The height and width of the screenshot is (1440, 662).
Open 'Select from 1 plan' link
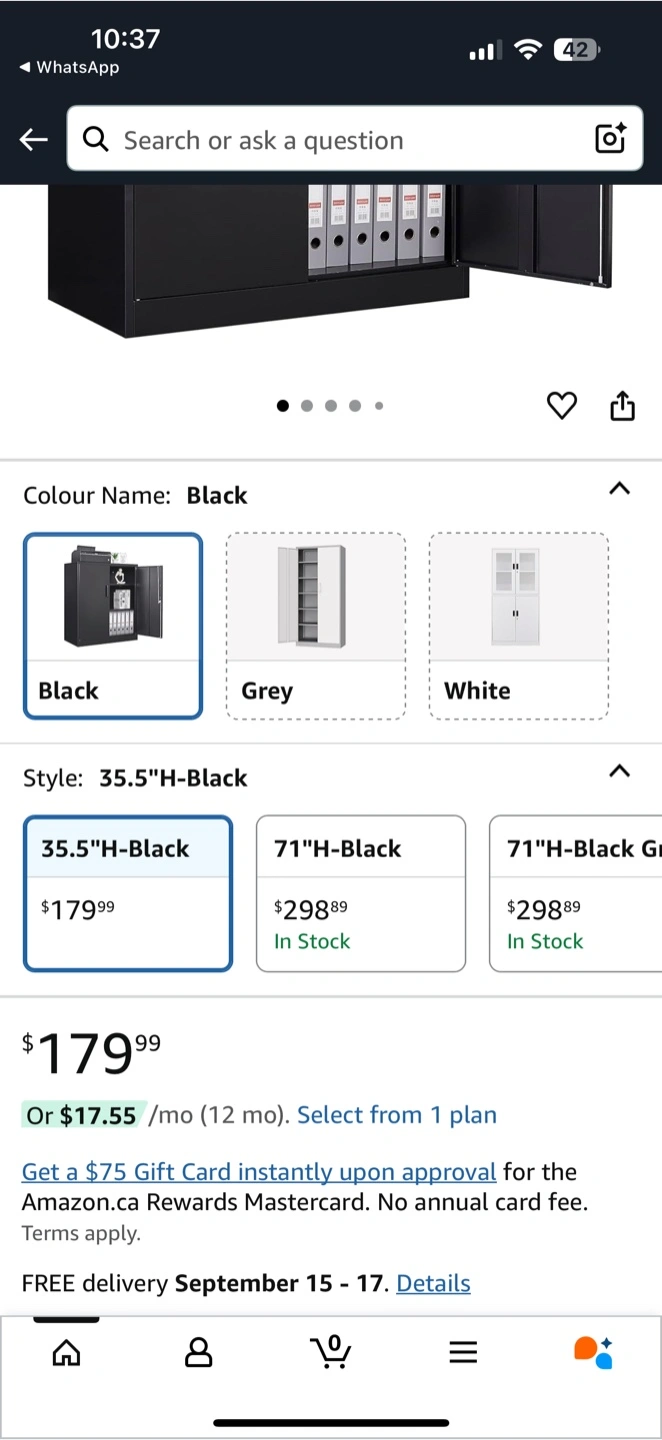[x=397, y=1115]
